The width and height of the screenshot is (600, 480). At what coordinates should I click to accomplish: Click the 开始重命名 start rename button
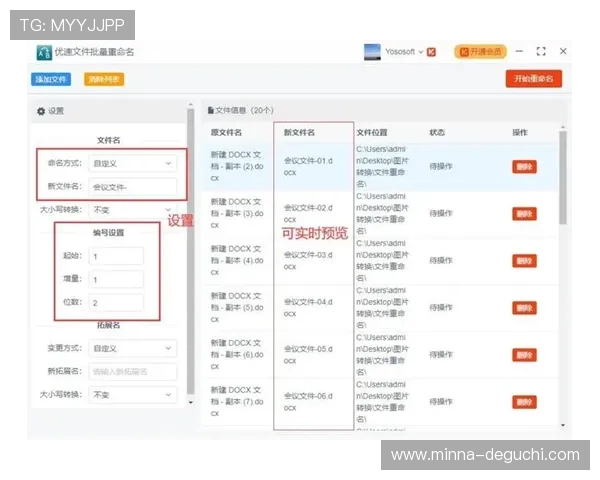click(534, 78)
